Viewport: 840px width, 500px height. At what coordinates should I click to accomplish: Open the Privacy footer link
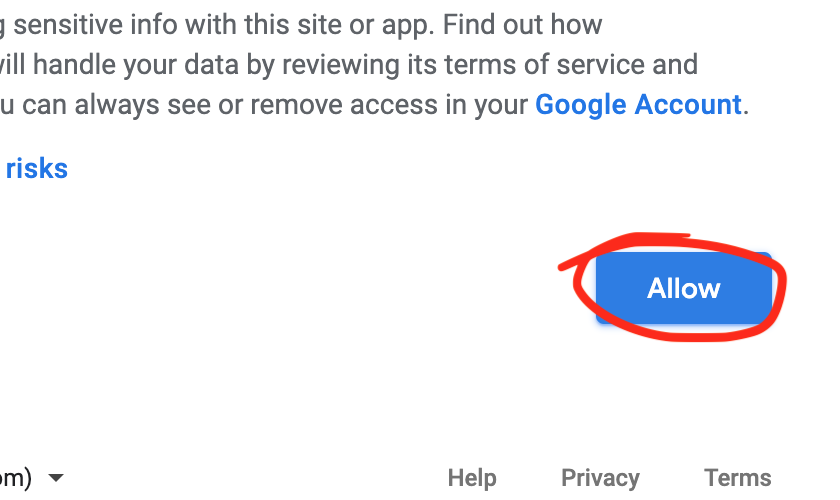coord(600,477)
